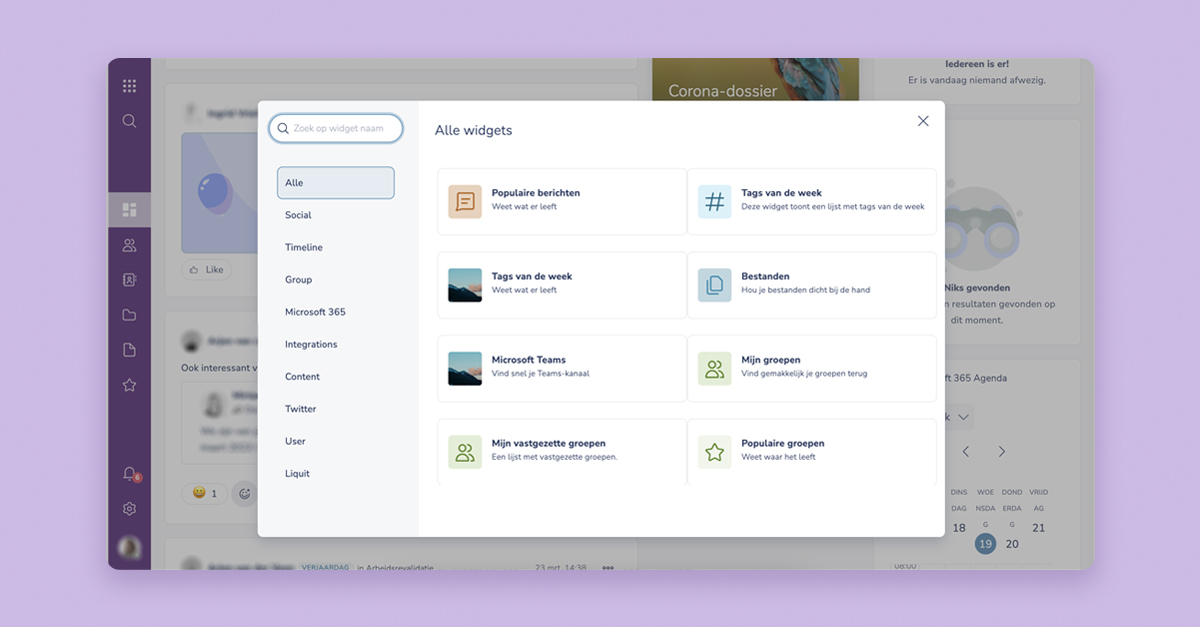The width and height of the screenshot is (1200, 627).
Task: Click the hashtag icon of Tags van de week
Action: tap(714, 202)
